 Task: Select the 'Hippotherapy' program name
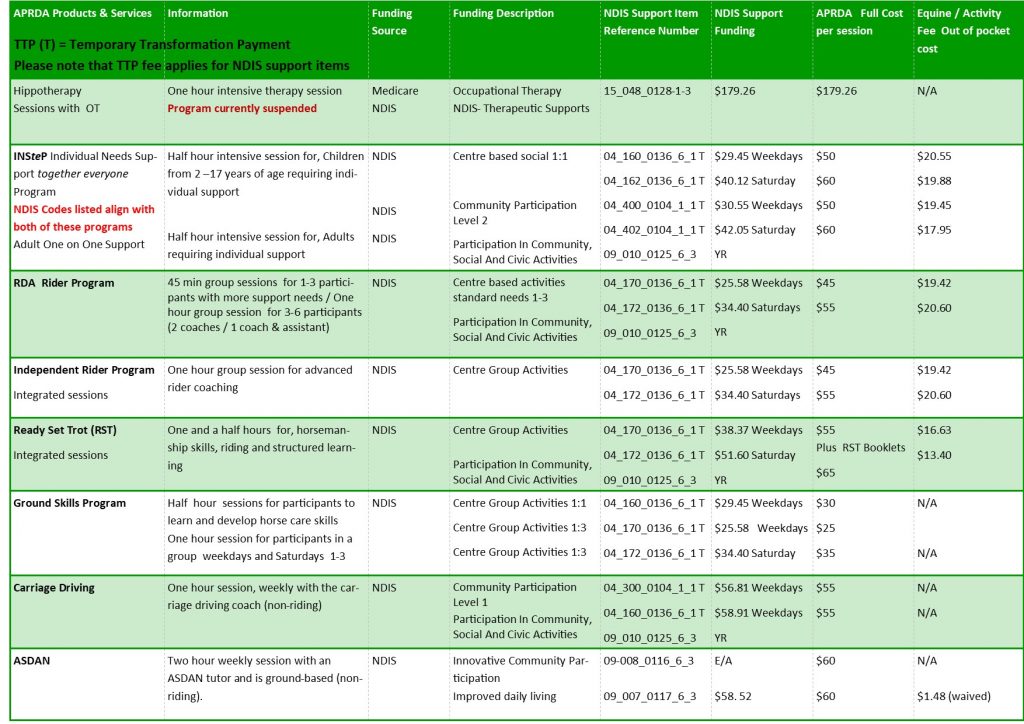41,91
